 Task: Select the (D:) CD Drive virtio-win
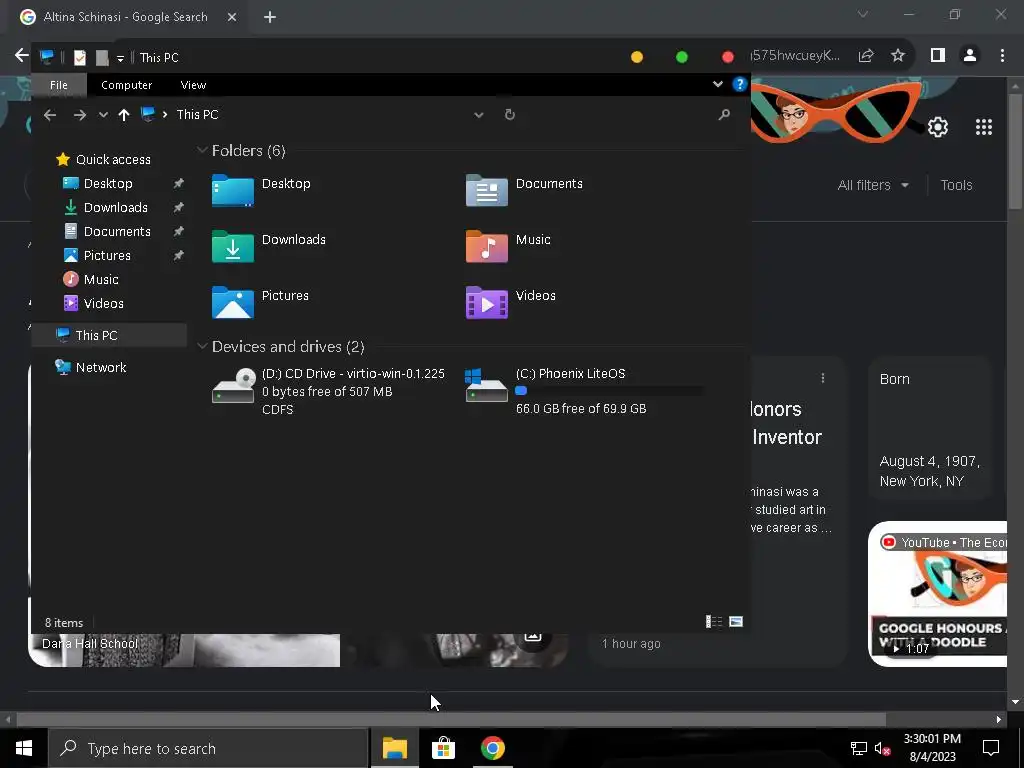coord(328,391)
